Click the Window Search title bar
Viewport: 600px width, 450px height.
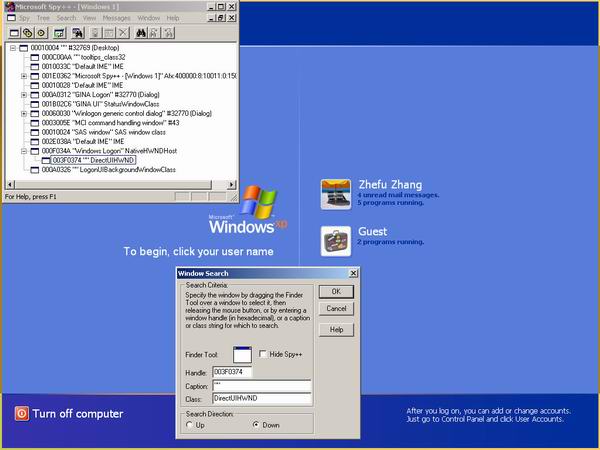pyautogui.click(x=262, y=273)
